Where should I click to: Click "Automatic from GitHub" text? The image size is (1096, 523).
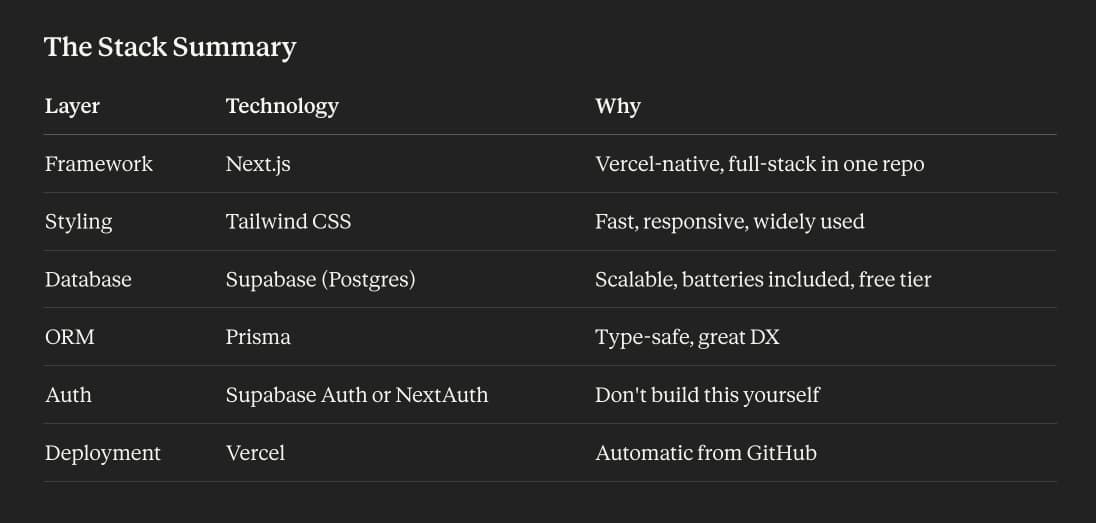(705, 453)
